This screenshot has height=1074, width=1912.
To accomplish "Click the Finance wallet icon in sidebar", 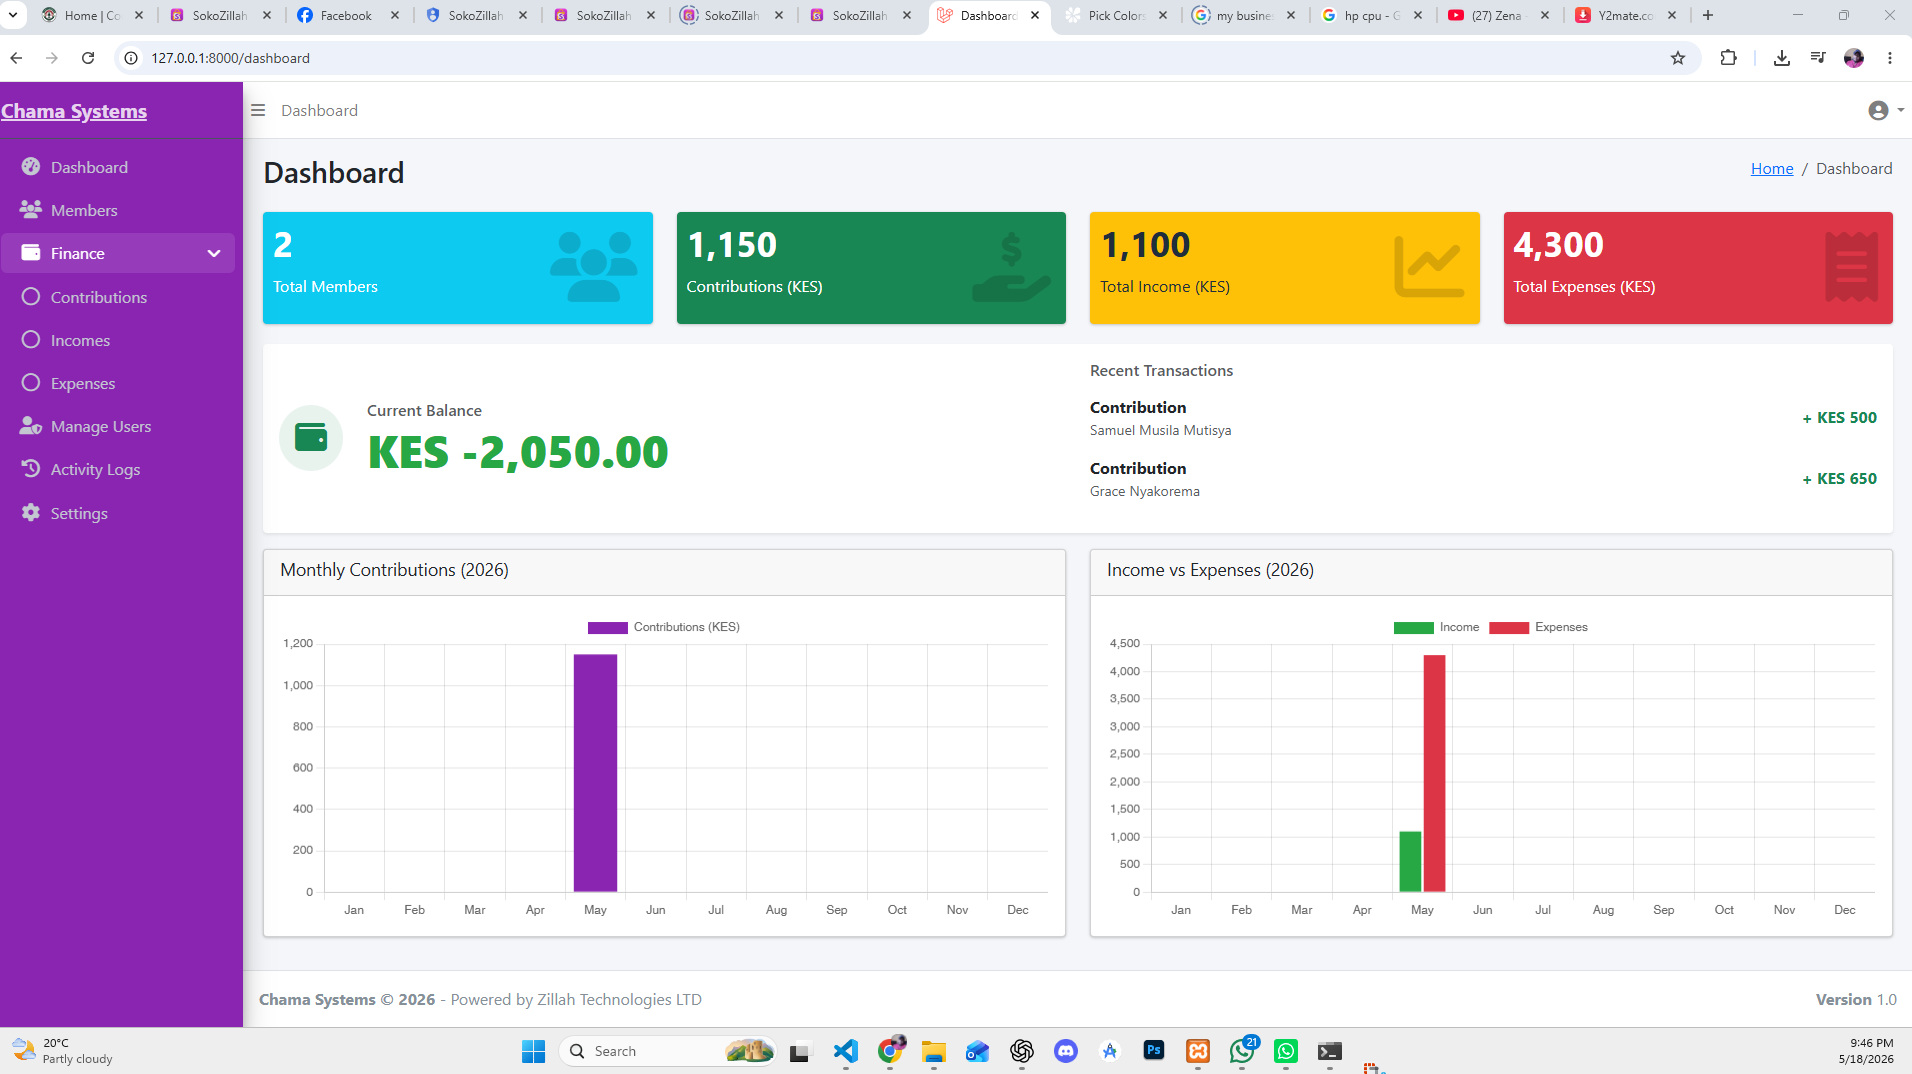I will click(x=31, y=253).
